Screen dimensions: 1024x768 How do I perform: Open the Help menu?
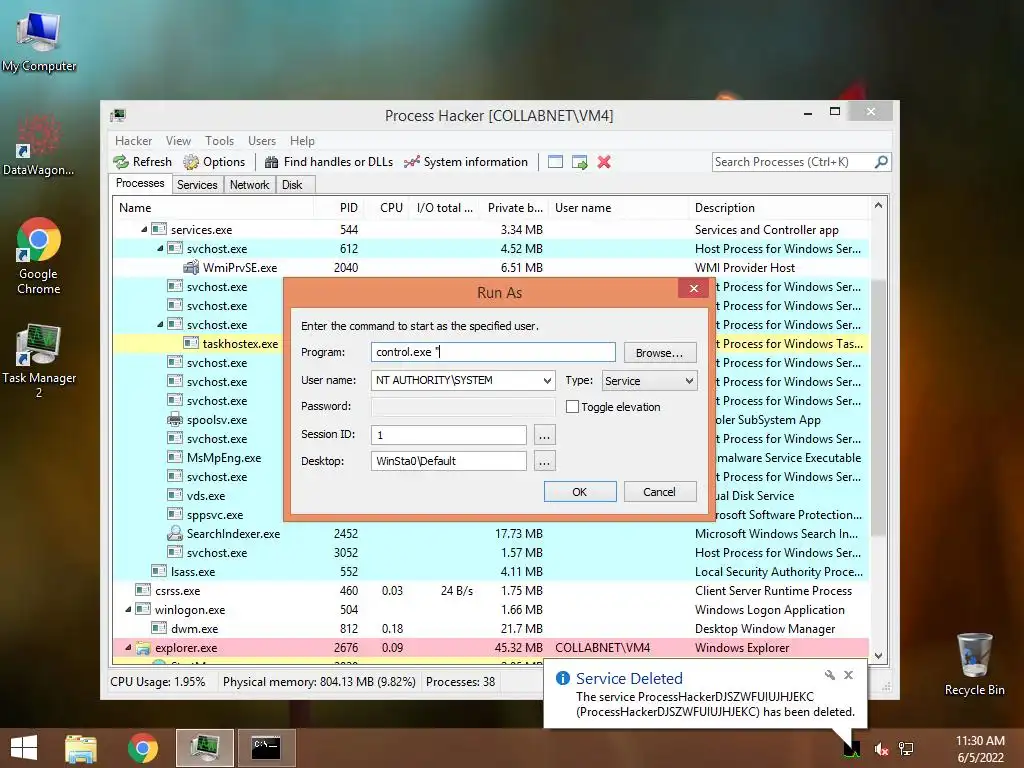click(302, 141)
